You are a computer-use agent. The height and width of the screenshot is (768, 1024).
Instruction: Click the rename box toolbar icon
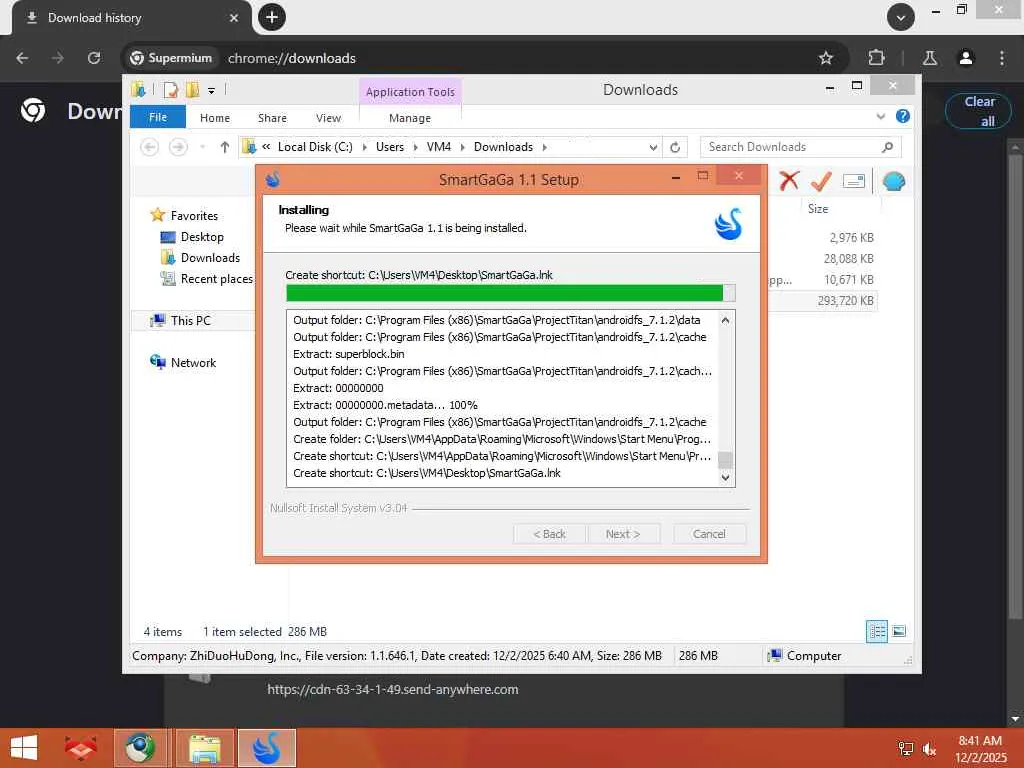coord(854,181)
